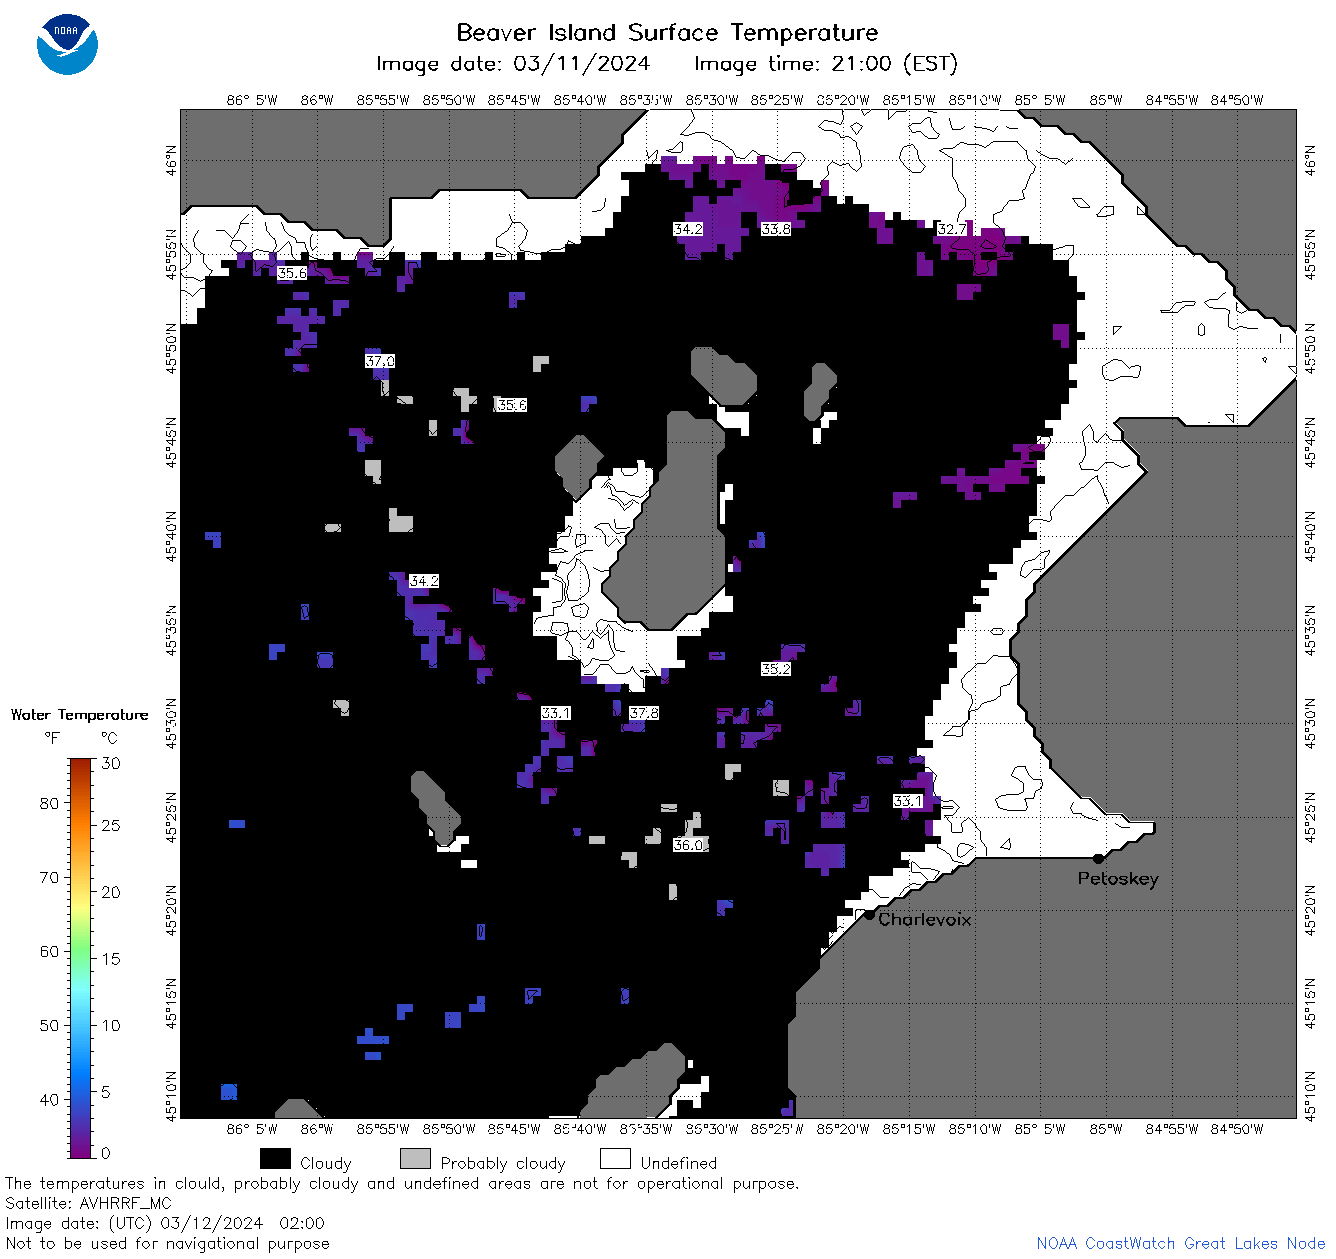The width and height of the screenshot is (1336, 1259).
Task: Click the 30 Celsius scale tick label
Action: [x=111, y=763]
